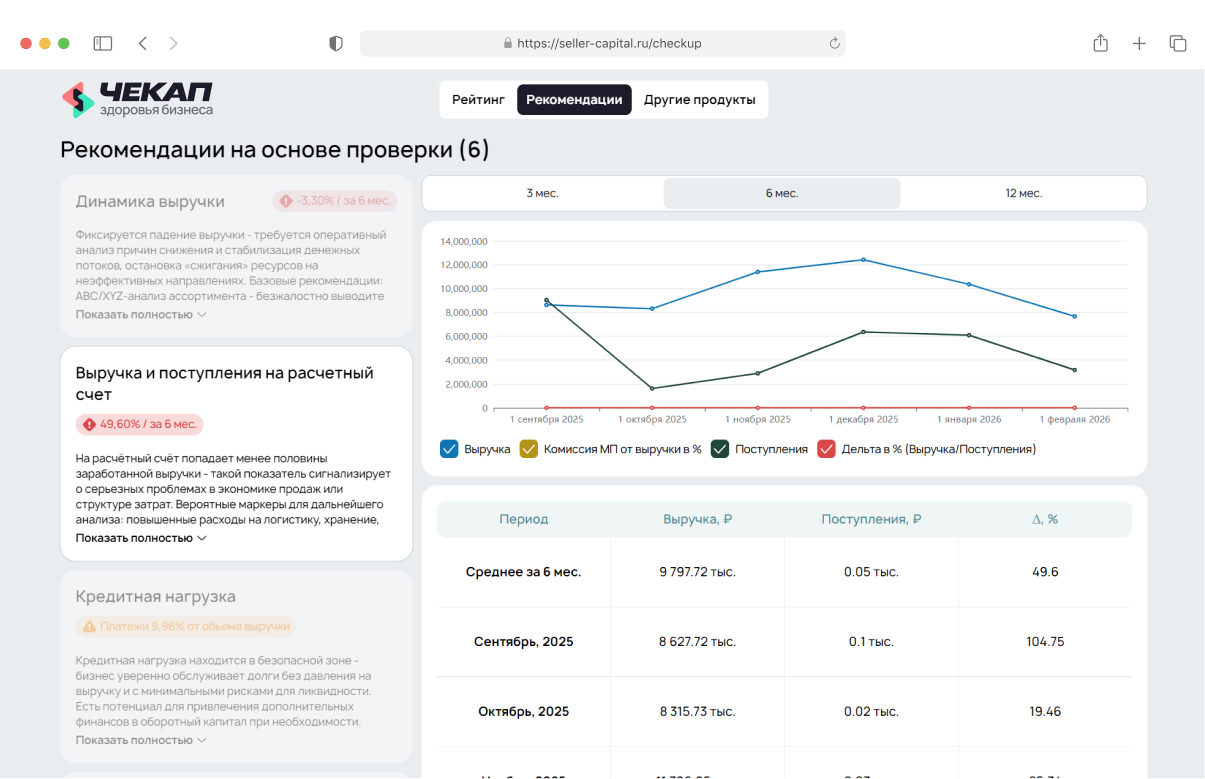Toggle the browser sidebar icon
This screenshot has height=779, width=1205.
point(103,43)
